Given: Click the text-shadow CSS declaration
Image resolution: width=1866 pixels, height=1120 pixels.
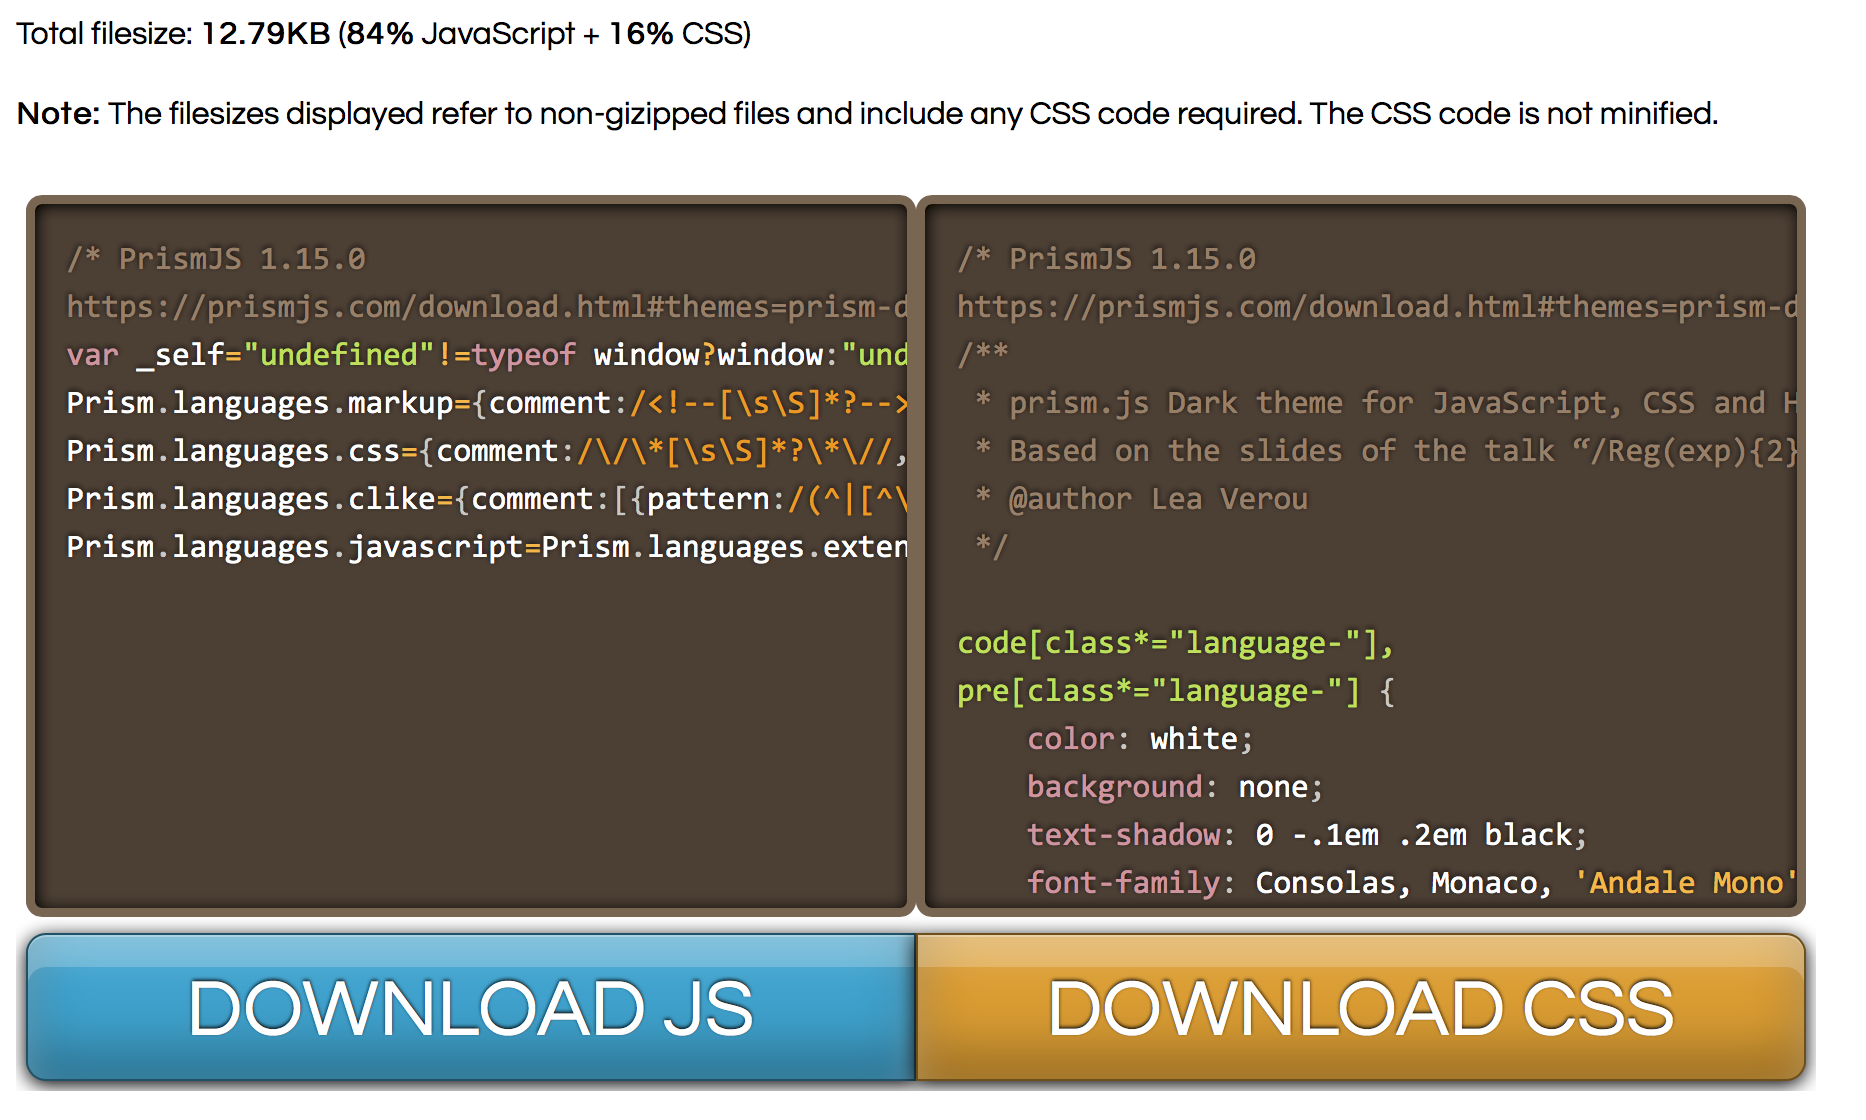Looking at the screenshot, I should [1306, 835].
